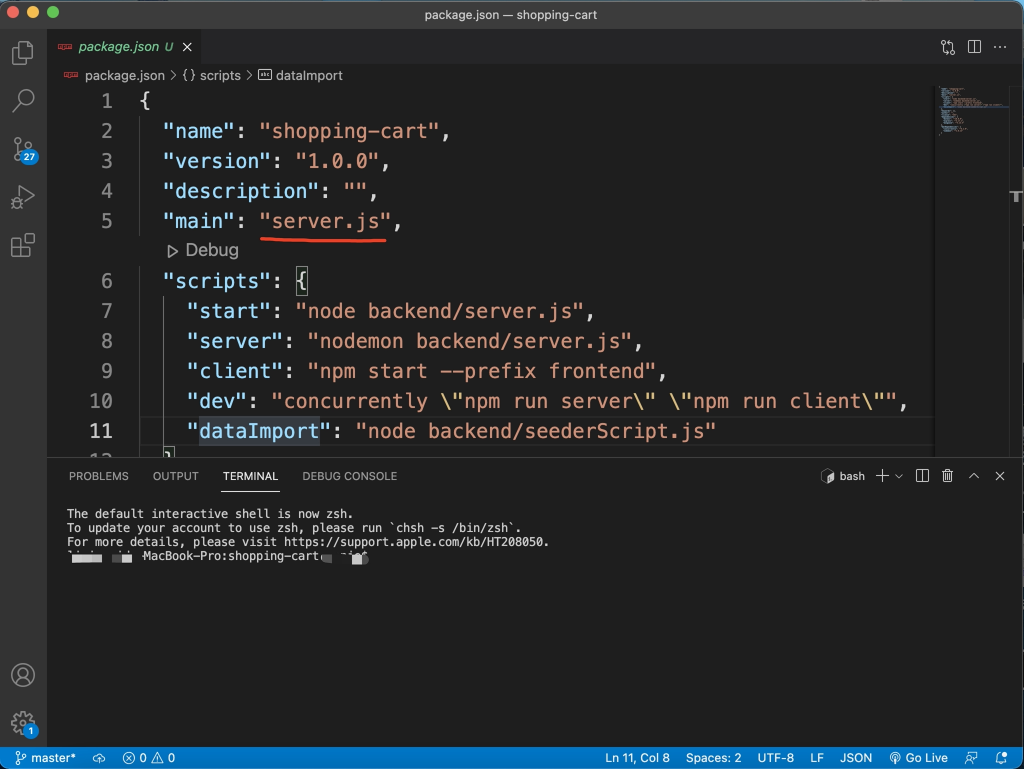
Task: Maximize the panel with the up chevron
Action: 974,476
